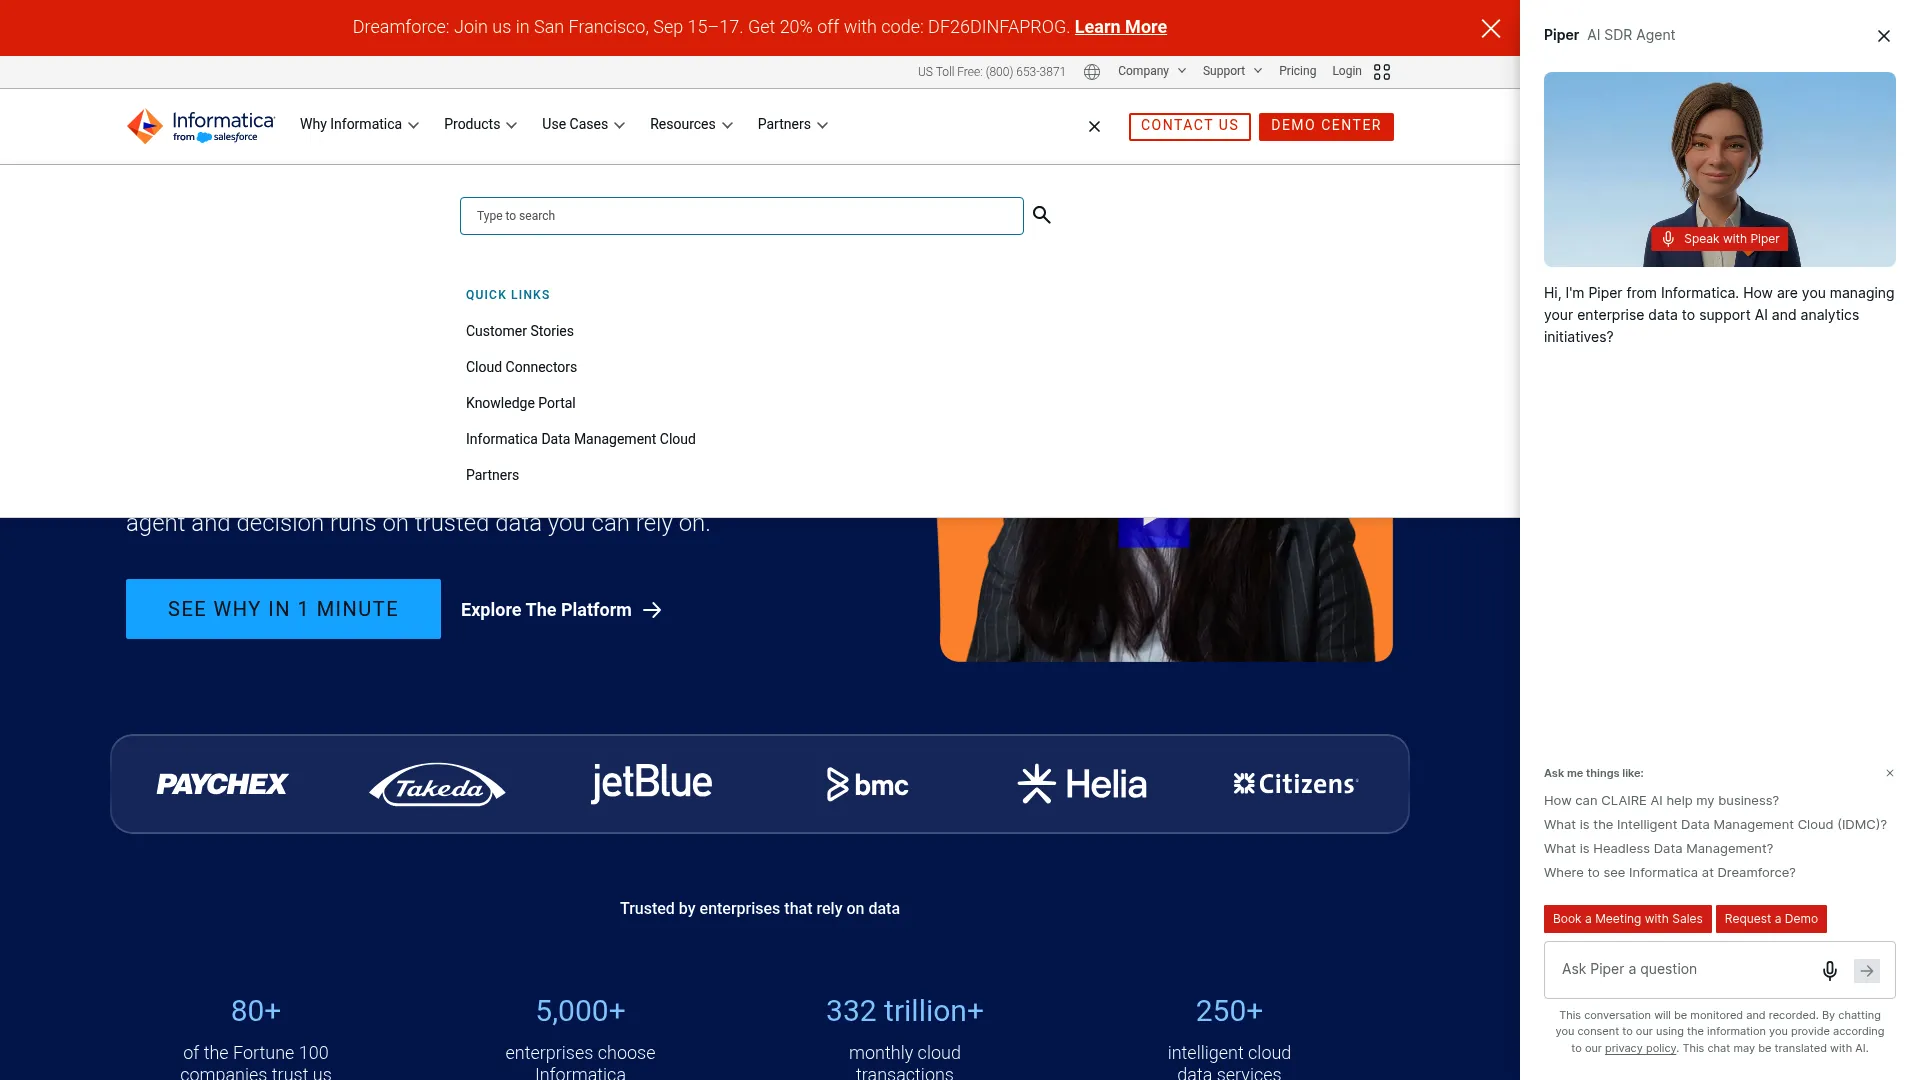Click the arrow icon beside Explore The Platform
Image resolution: width=1920 pixels, height=1080 pixels.
[652, 610]
